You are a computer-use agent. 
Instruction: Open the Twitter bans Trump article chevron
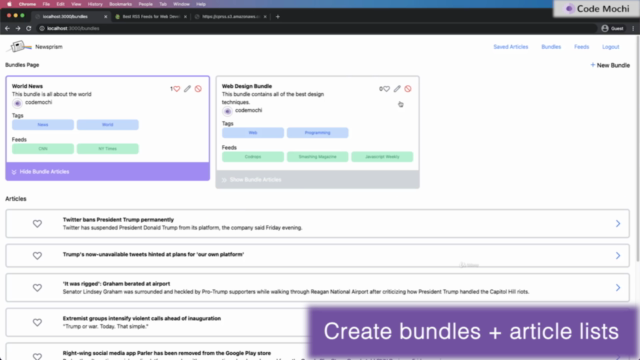[x=618, y=224]
